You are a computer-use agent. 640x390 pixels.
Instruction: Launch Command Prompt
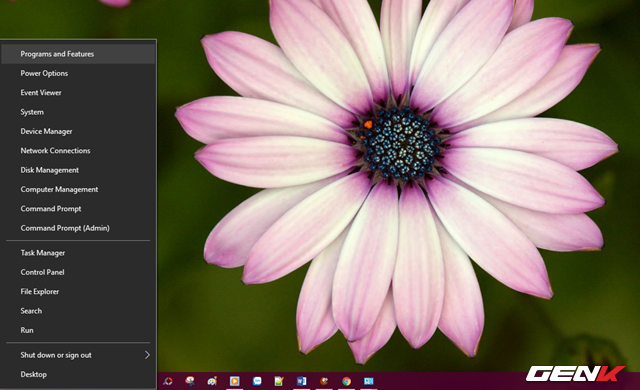pyautogui.click(x=78, y=208)
